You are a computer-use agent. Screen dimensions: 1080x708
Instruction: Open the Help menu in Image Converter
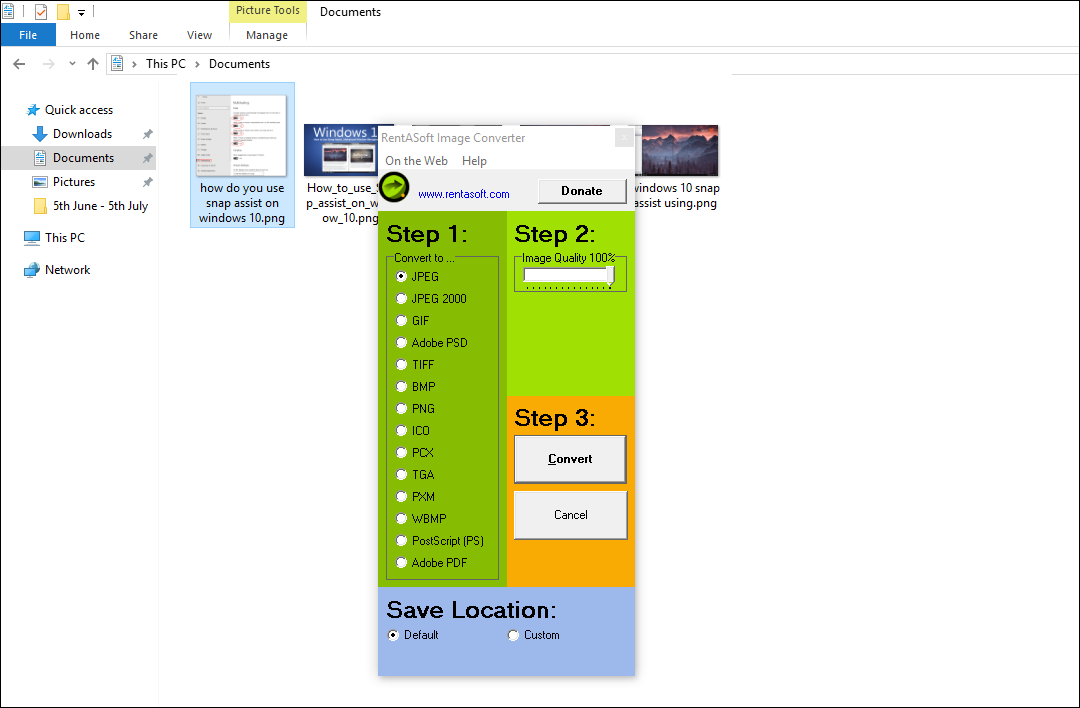click(475, 161)
